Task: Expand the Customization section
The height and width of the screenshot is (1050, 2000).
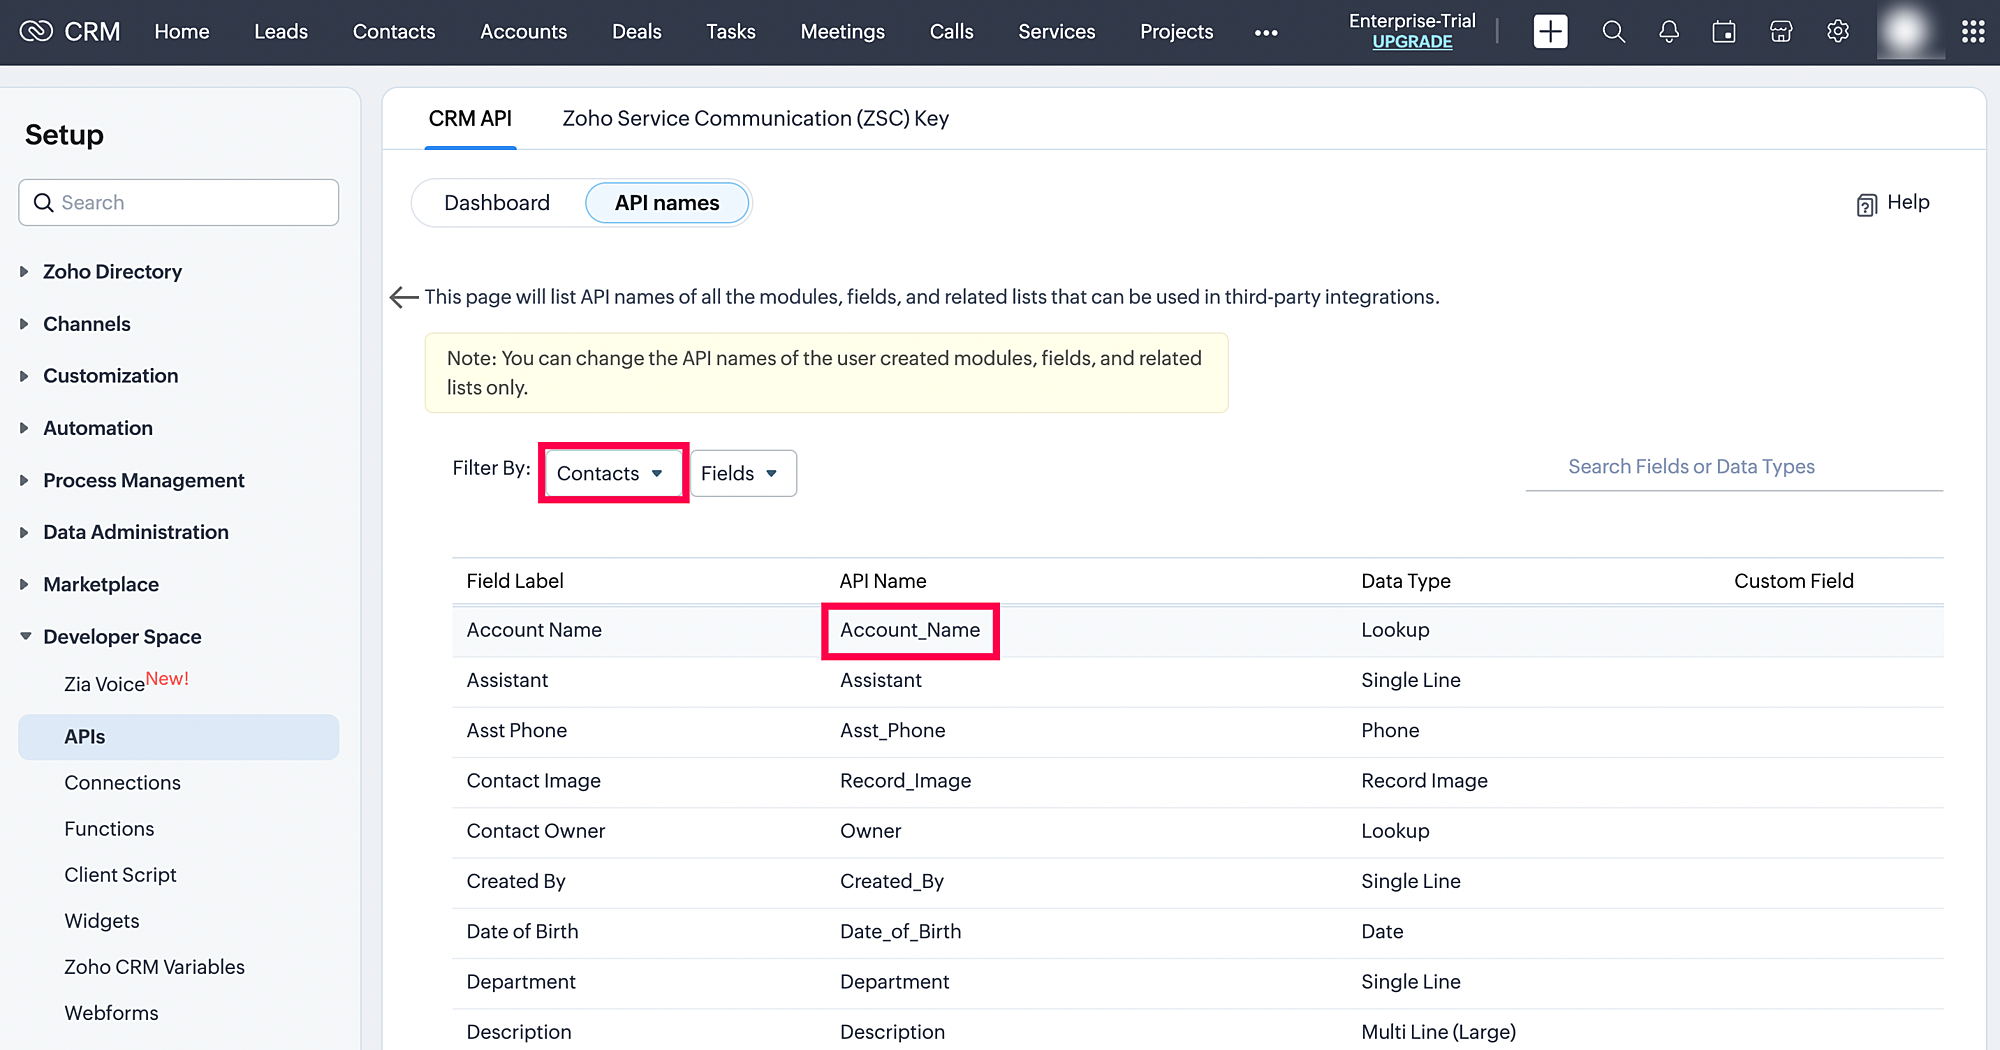Action: (111, 376)
